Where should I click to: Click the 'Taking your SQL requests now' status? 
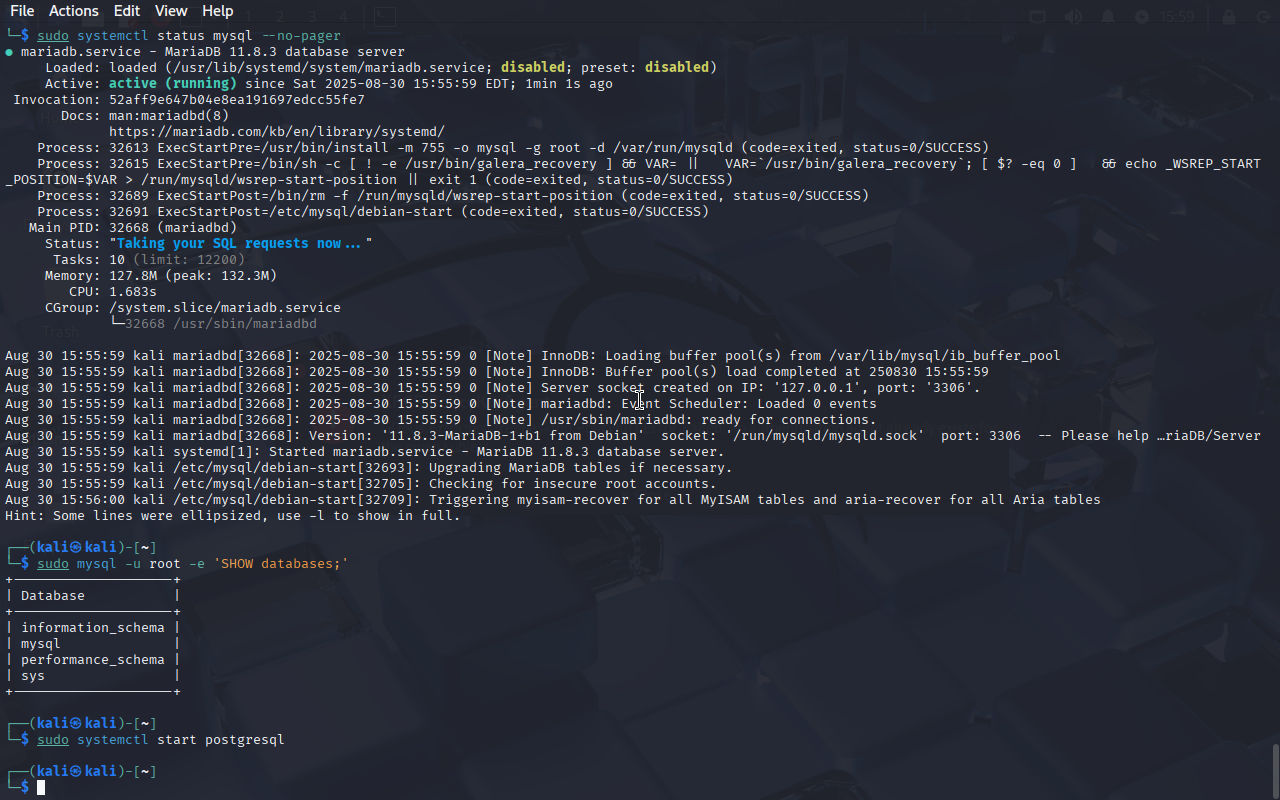pyautogui.click(x=241, y=244)
